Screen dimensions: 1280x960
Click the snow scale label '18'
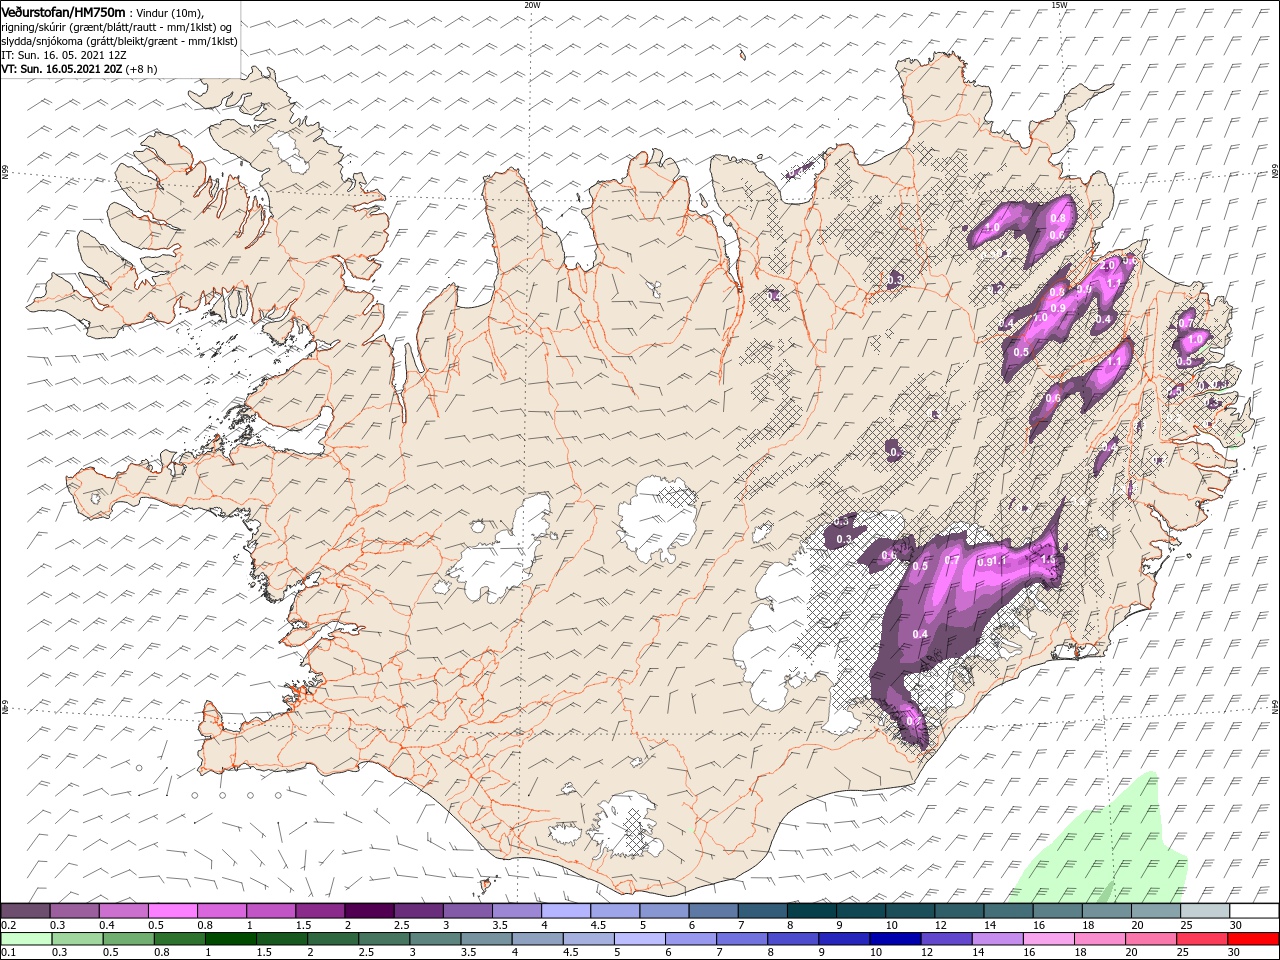pyautogui.click(x=1088, y=925)
